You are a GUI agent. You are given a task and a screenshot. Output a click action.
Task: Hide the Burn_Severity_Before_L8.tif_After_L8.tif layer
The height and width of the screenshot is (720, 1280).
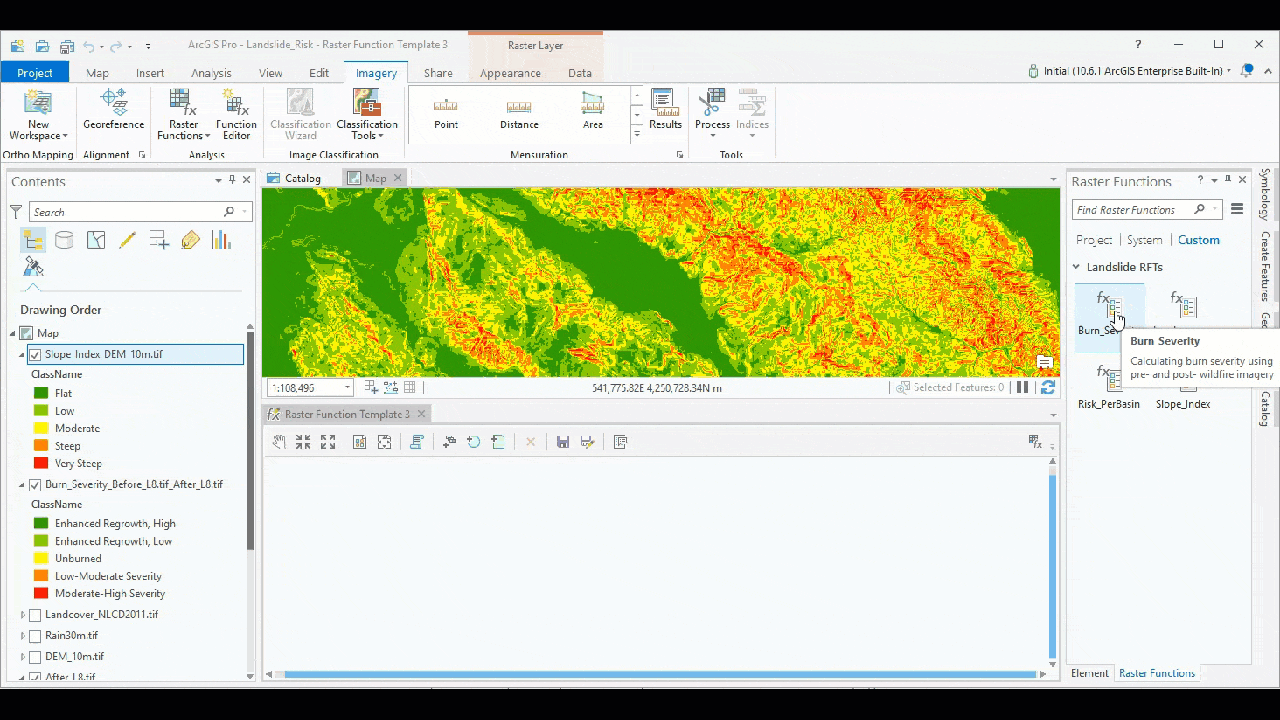36,484
